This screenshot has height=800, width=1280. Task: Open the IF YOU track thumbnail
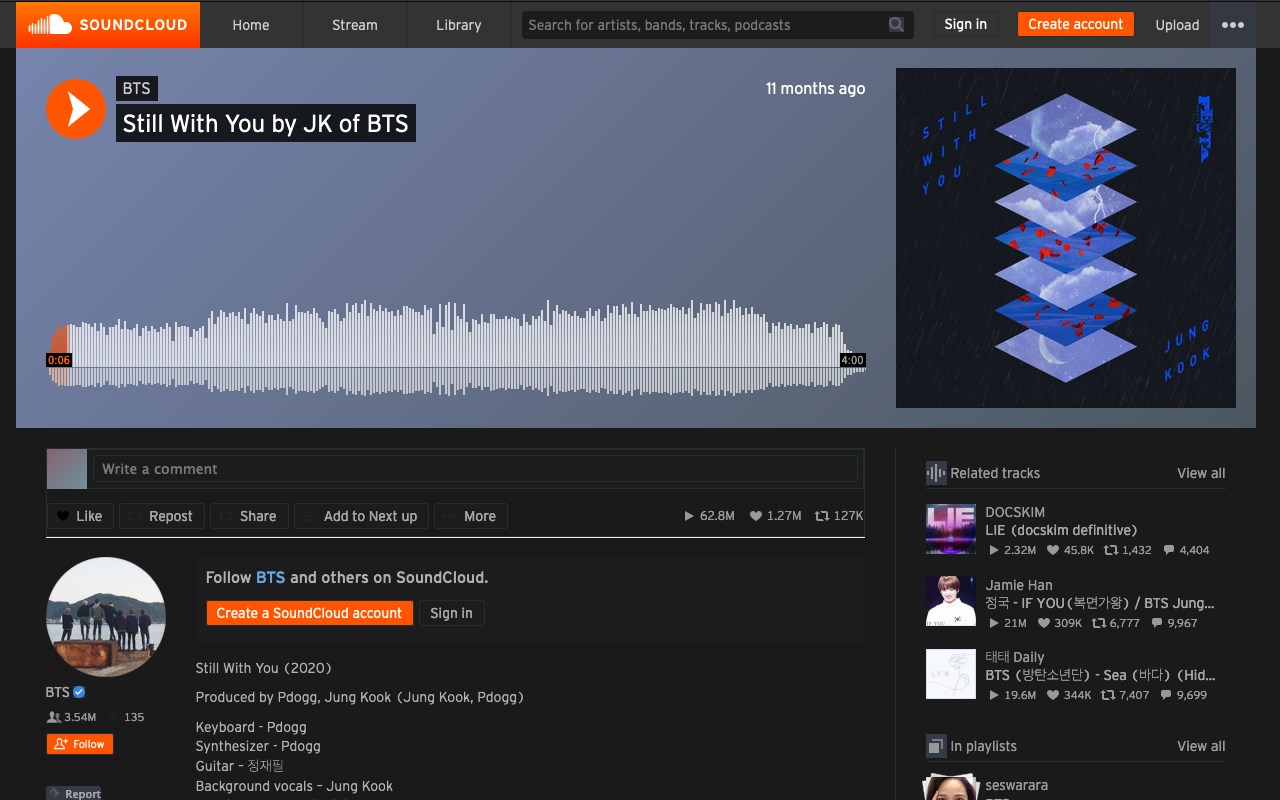pos(951,601)
